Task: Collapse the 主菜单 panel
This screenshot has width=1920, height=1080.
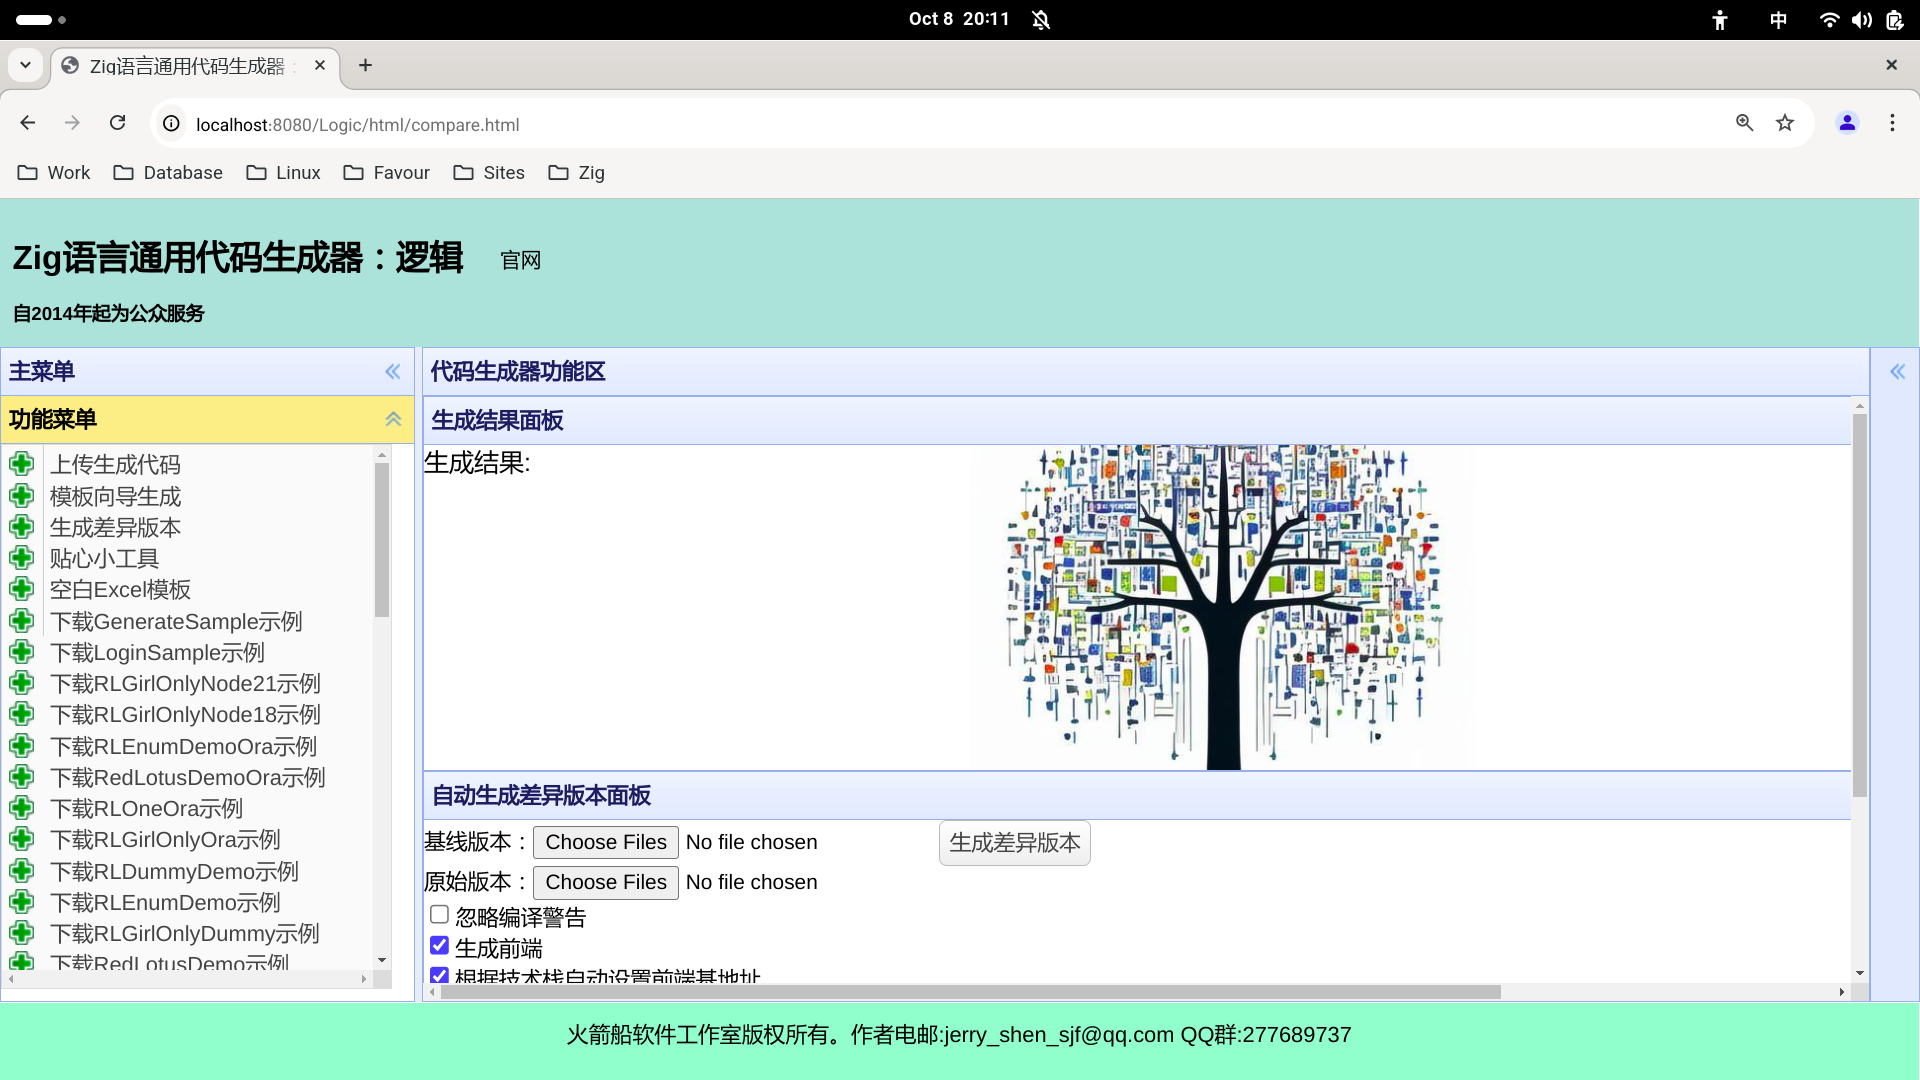Action: 392,371
